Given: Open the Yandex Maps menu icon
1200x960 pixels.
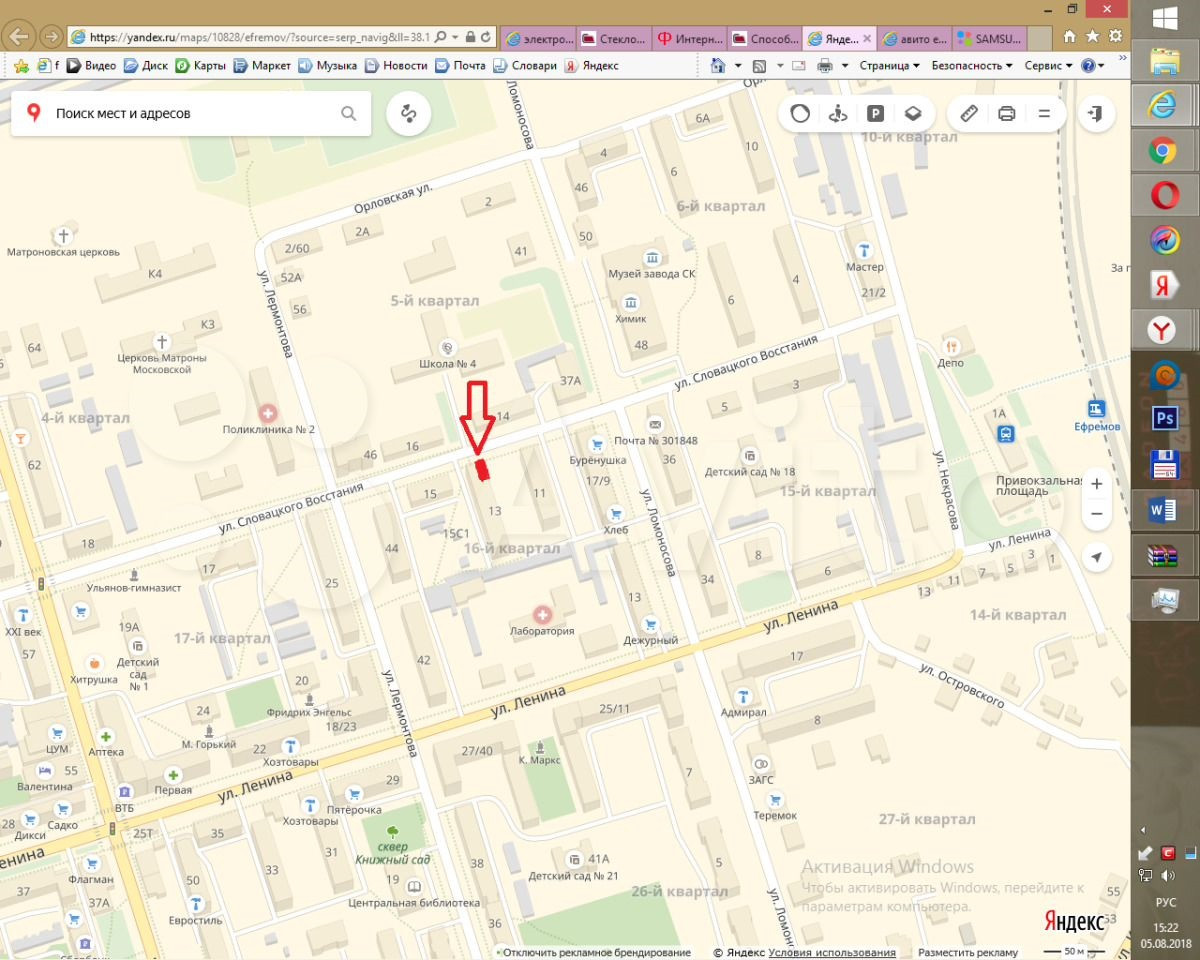Looking at the screenshot, I should click(1044, 113).
